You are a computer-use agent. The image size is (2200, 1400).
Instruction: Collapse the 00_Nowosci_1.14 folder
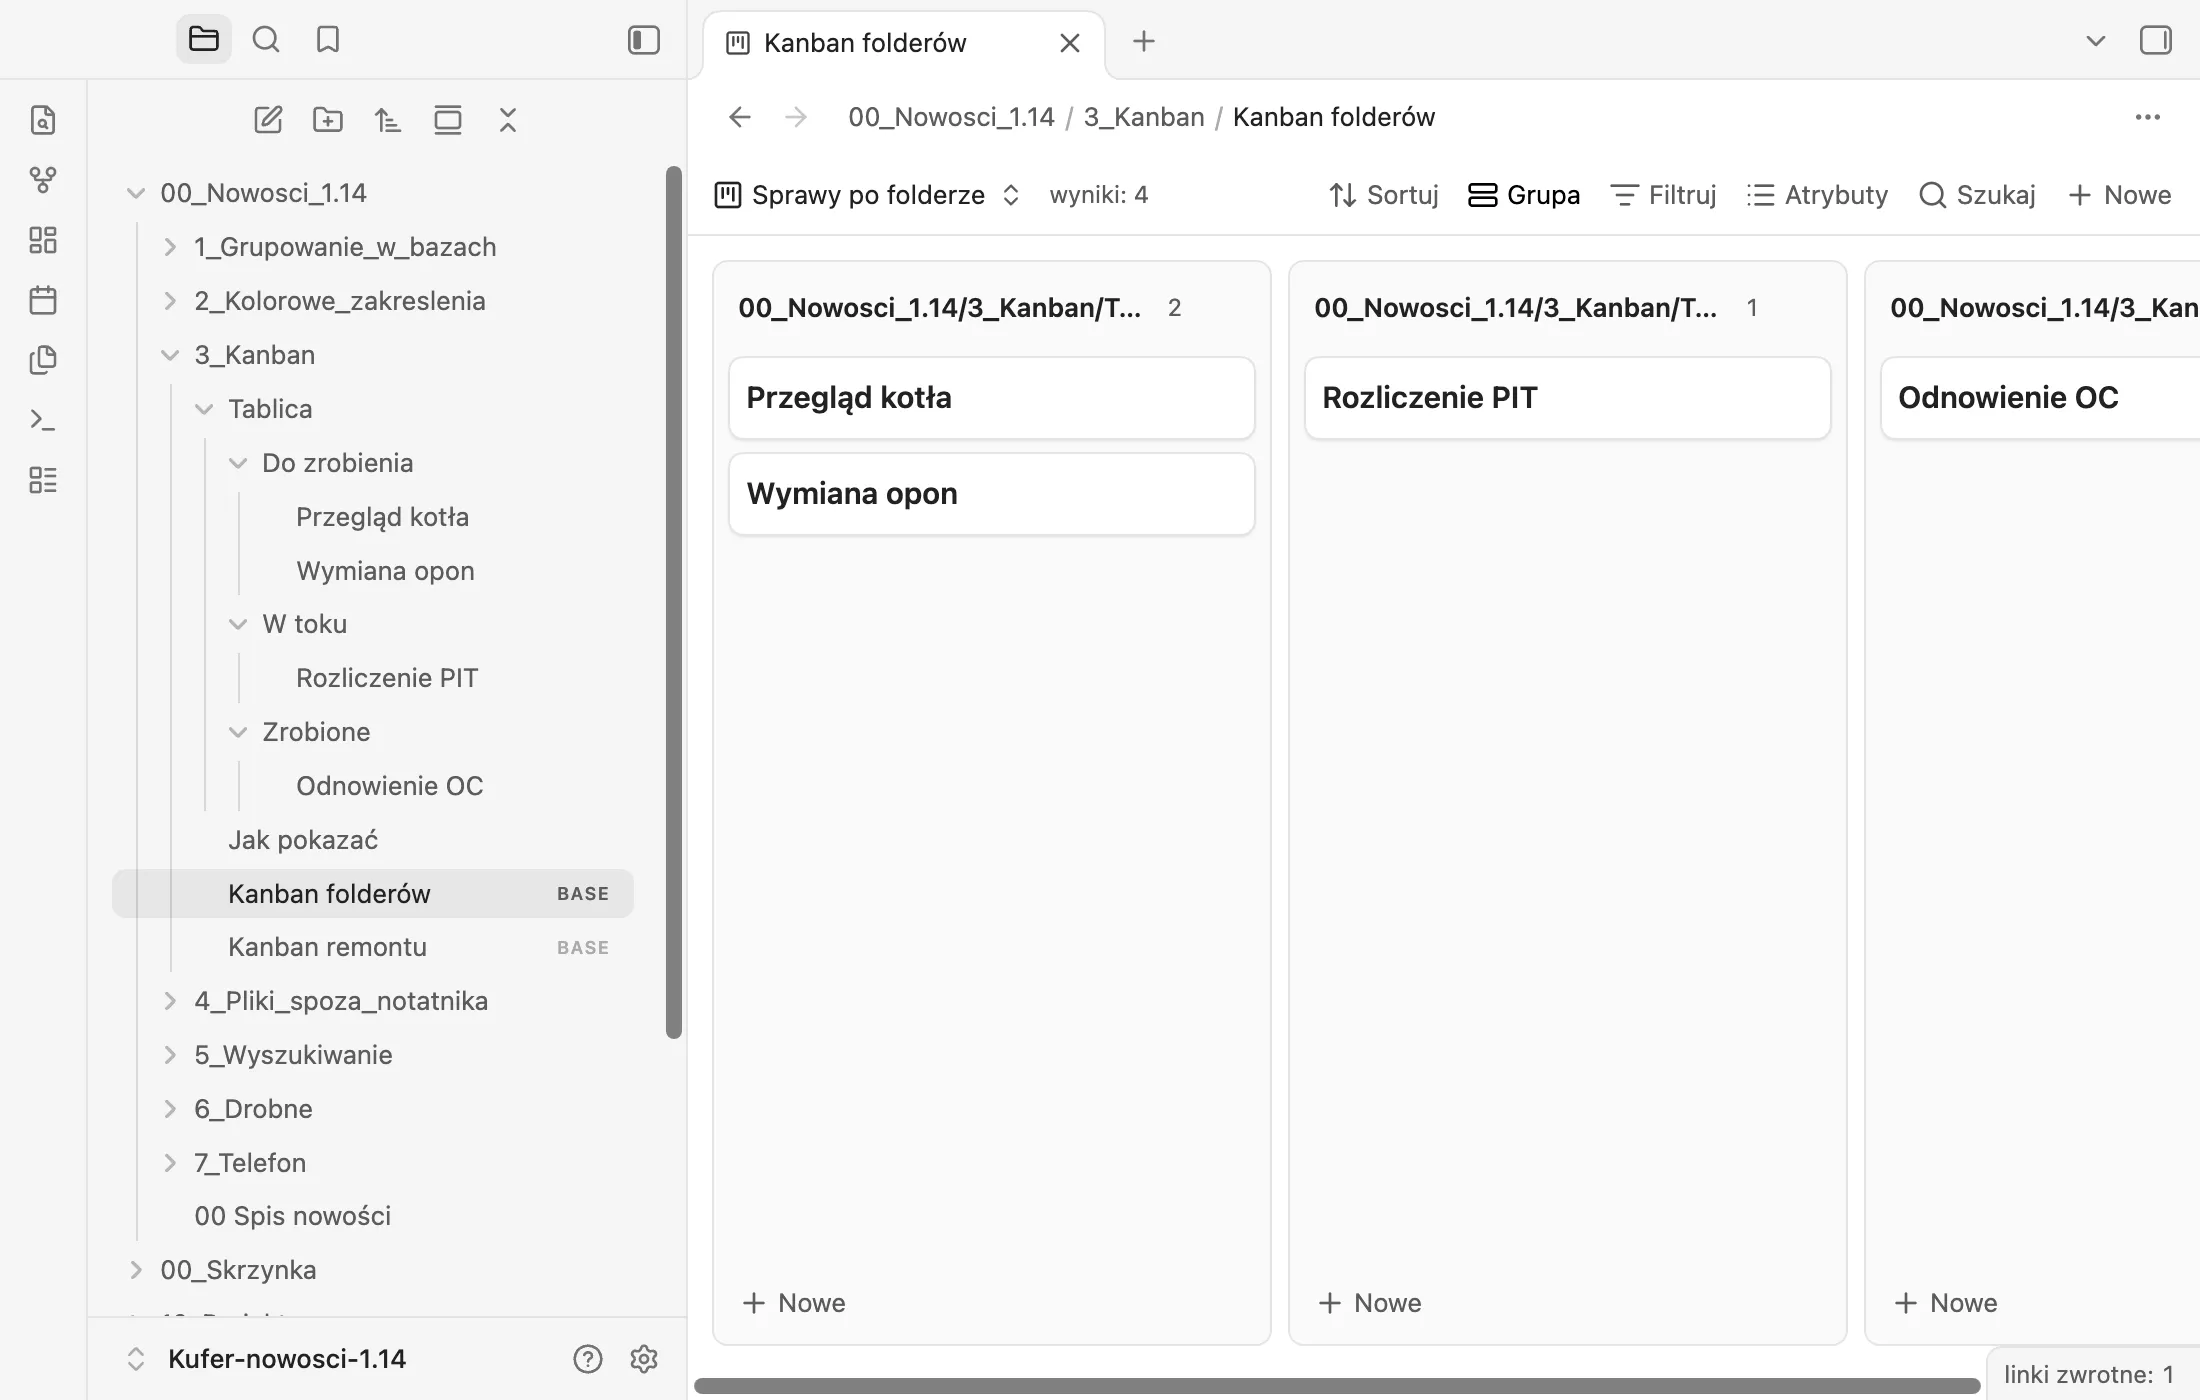[x=136, y=193]
